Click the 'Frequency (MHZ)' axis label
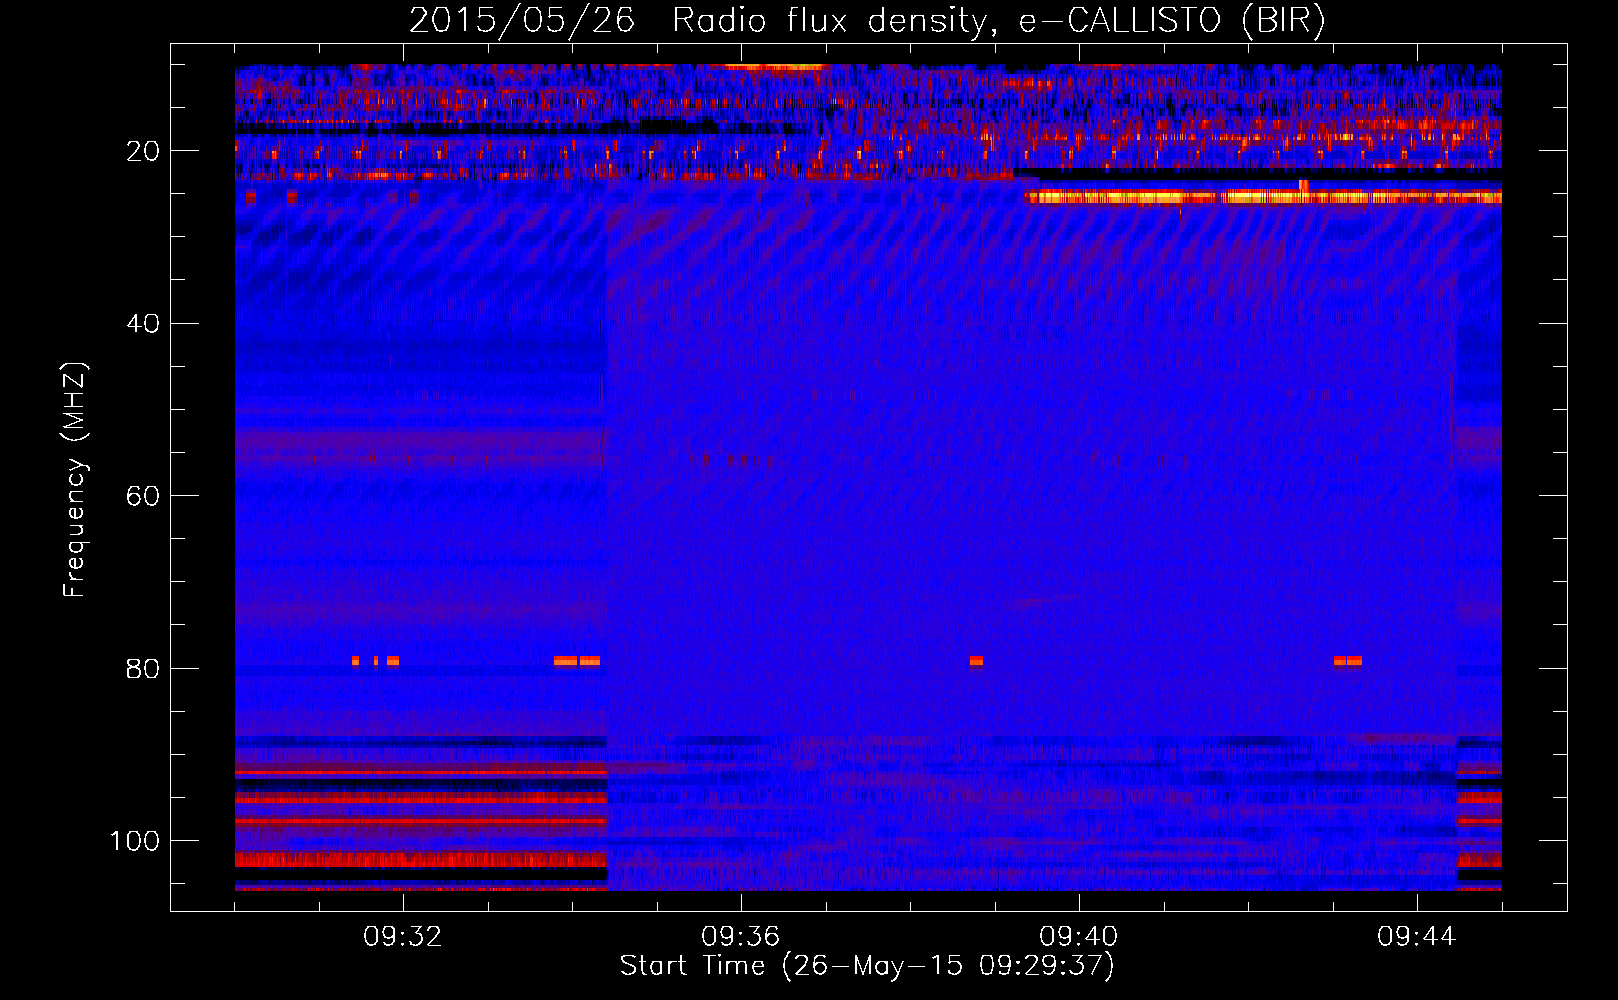Image resolution: width=1618 pixels, height=1000 pixels. [x=75, y=479]
